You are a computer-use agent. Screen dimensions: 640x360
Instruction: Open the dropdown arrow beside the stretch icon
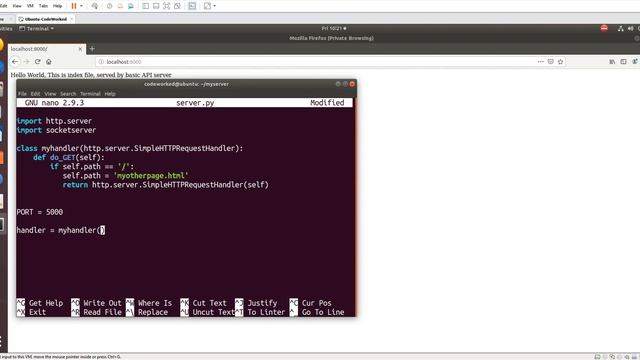click(215, 6)
